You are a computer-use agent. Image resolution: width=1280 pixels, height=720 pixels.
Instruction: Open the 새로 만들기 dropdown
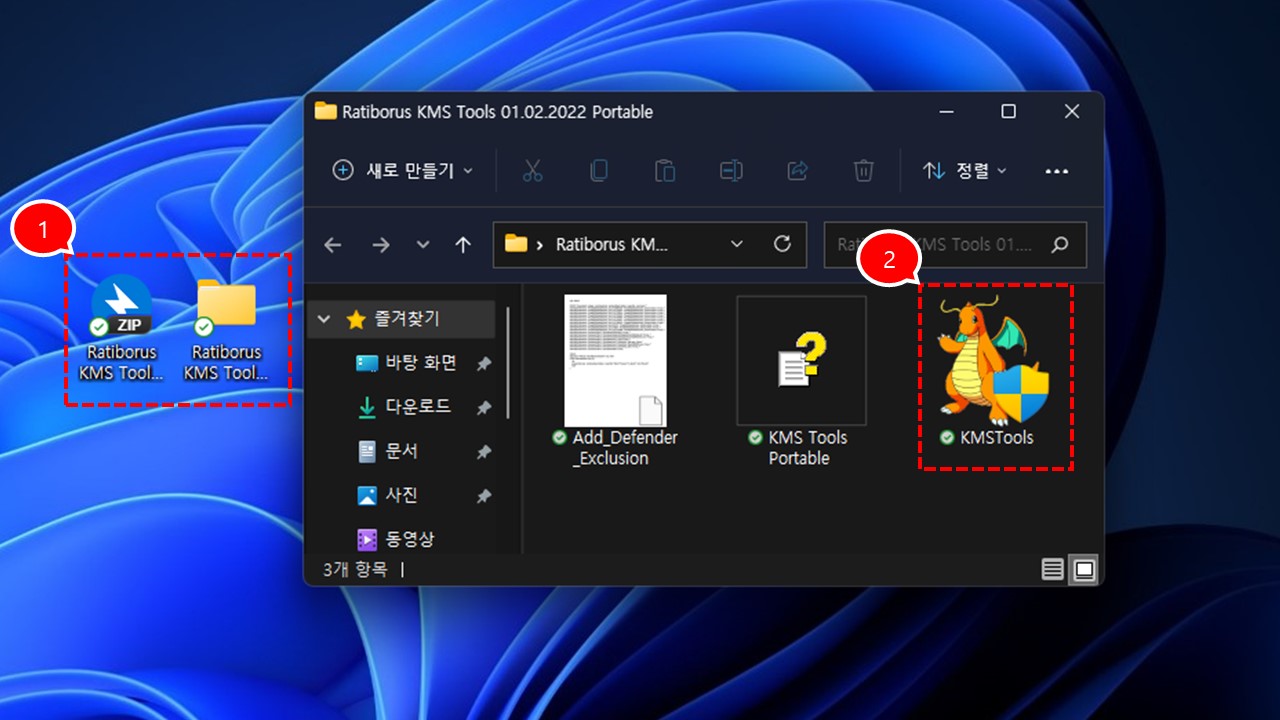tap(403, 171)
